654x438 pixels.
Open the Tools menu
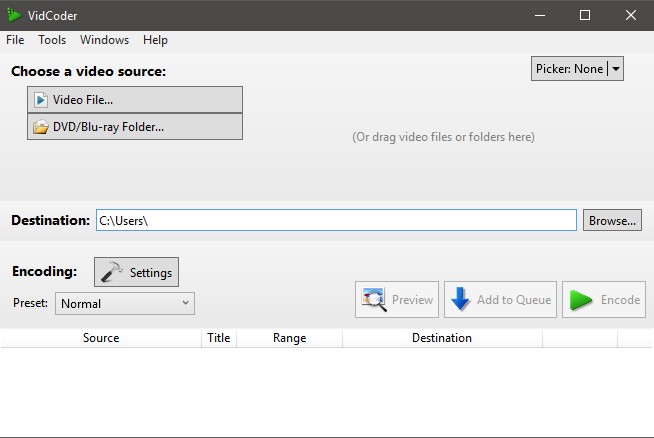[52, 40]
